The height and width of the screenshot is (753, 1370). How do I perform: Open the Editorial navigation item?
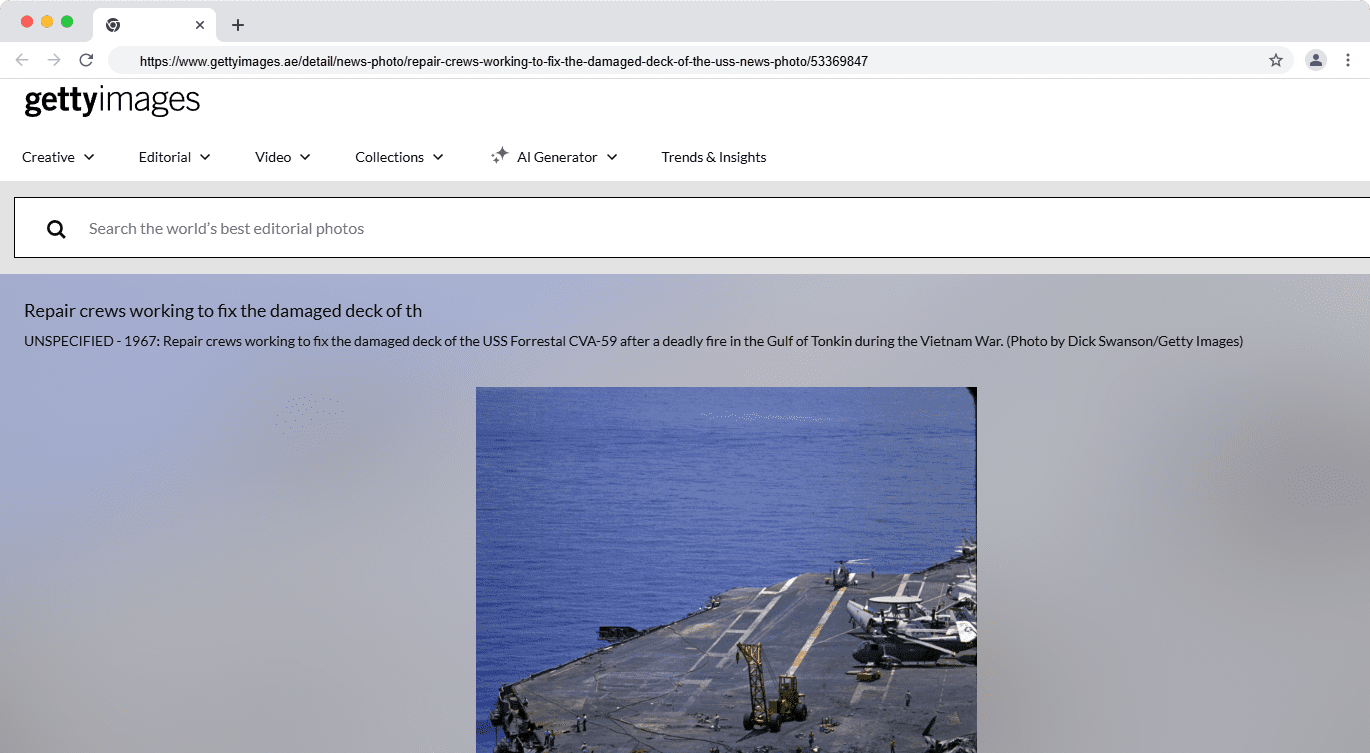tap(165, 157)
